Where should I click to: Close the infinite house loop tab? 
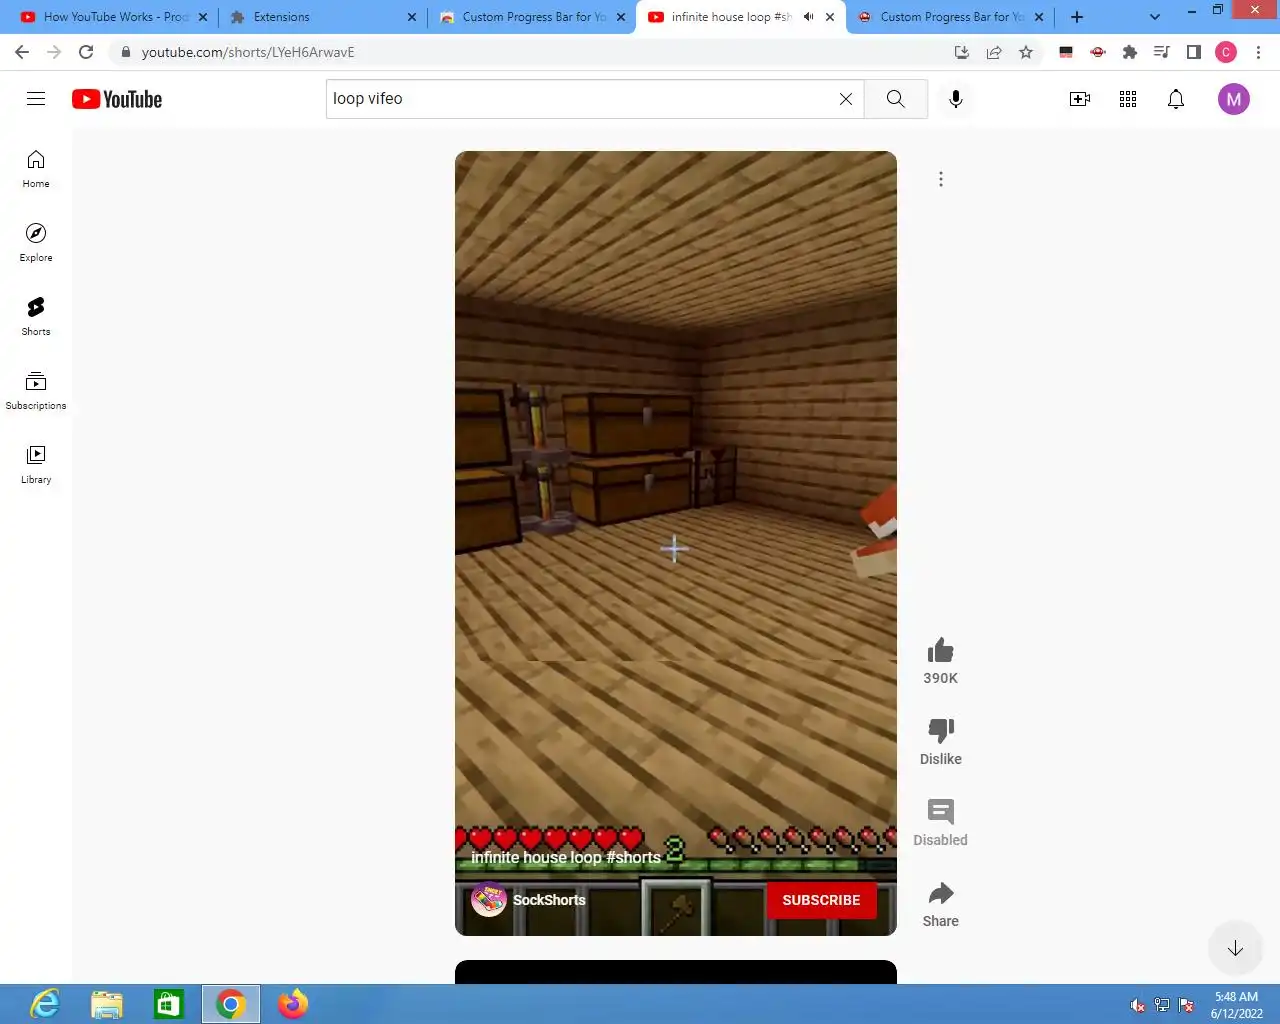click(x=830, y=17)
